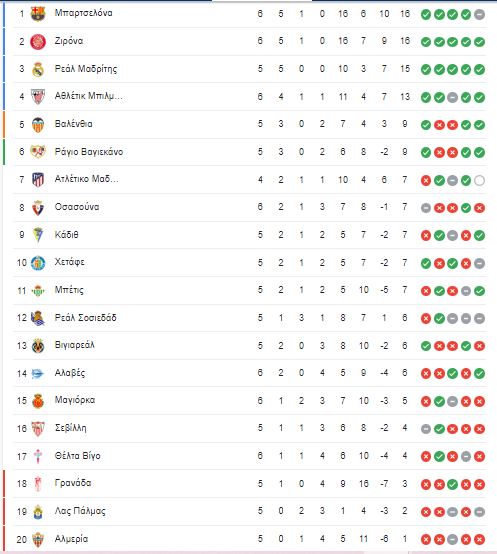Select Barcelona's grey draw form indicator
Image resolution: width=497 pixels, height=554 pixels.
[479, 14]
